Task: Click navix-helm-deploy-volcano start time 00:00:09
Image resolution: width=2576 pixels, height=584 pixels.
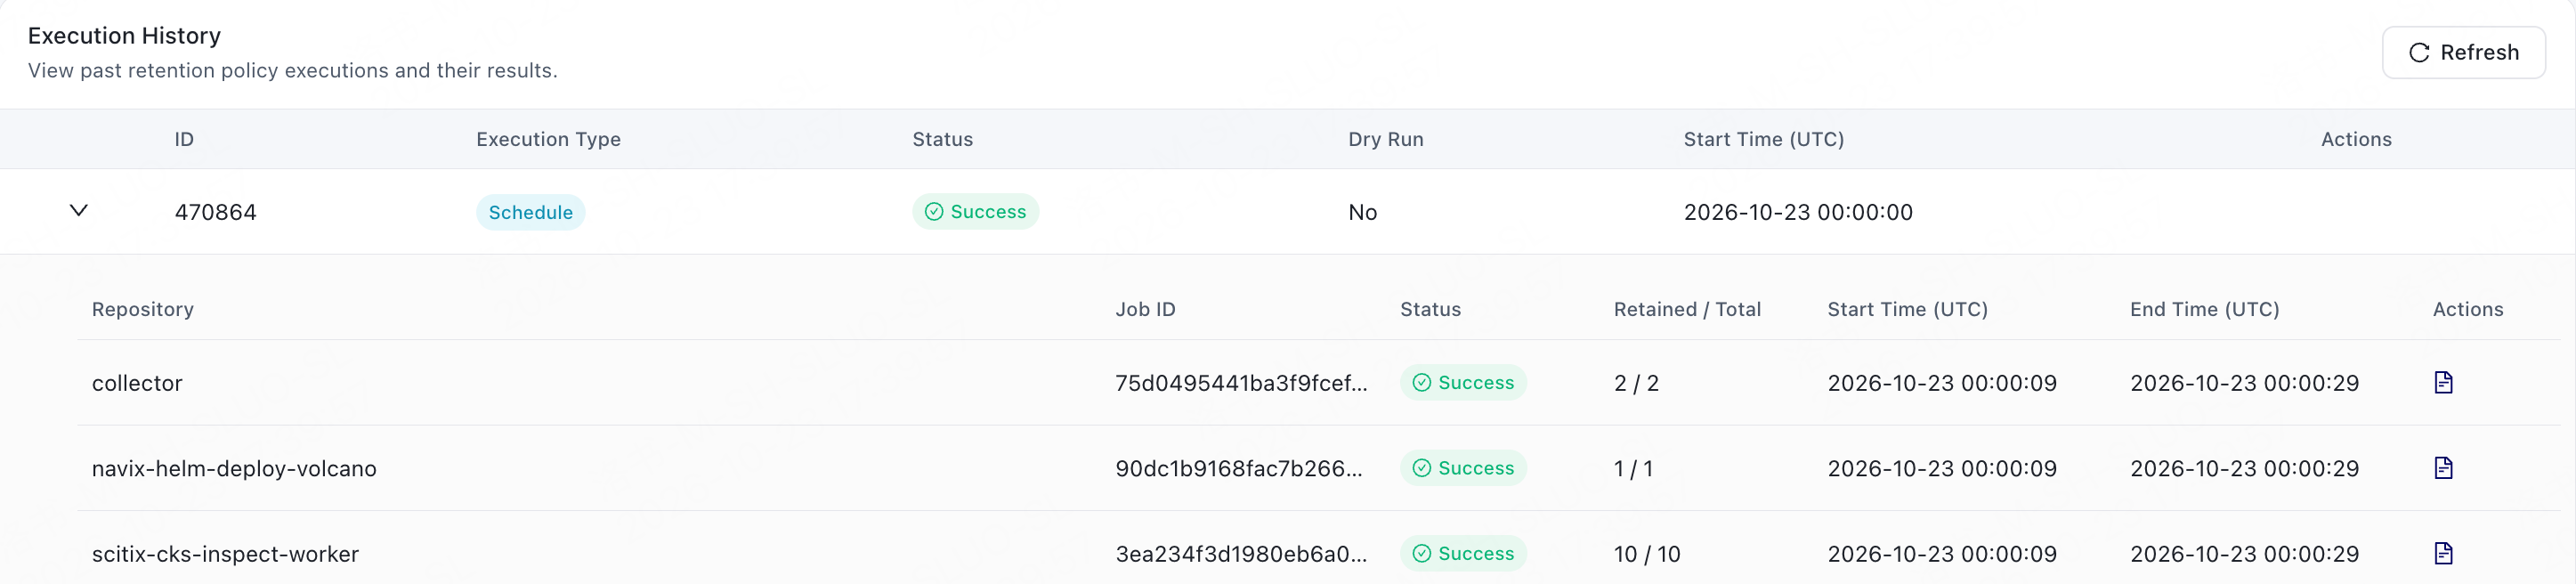Action: (x=1942, y=468)
